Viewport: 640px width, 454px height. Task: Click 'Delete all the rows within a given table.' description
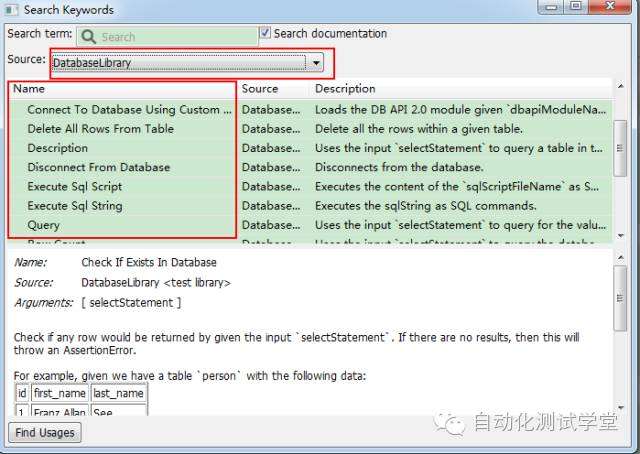point(418,129)
